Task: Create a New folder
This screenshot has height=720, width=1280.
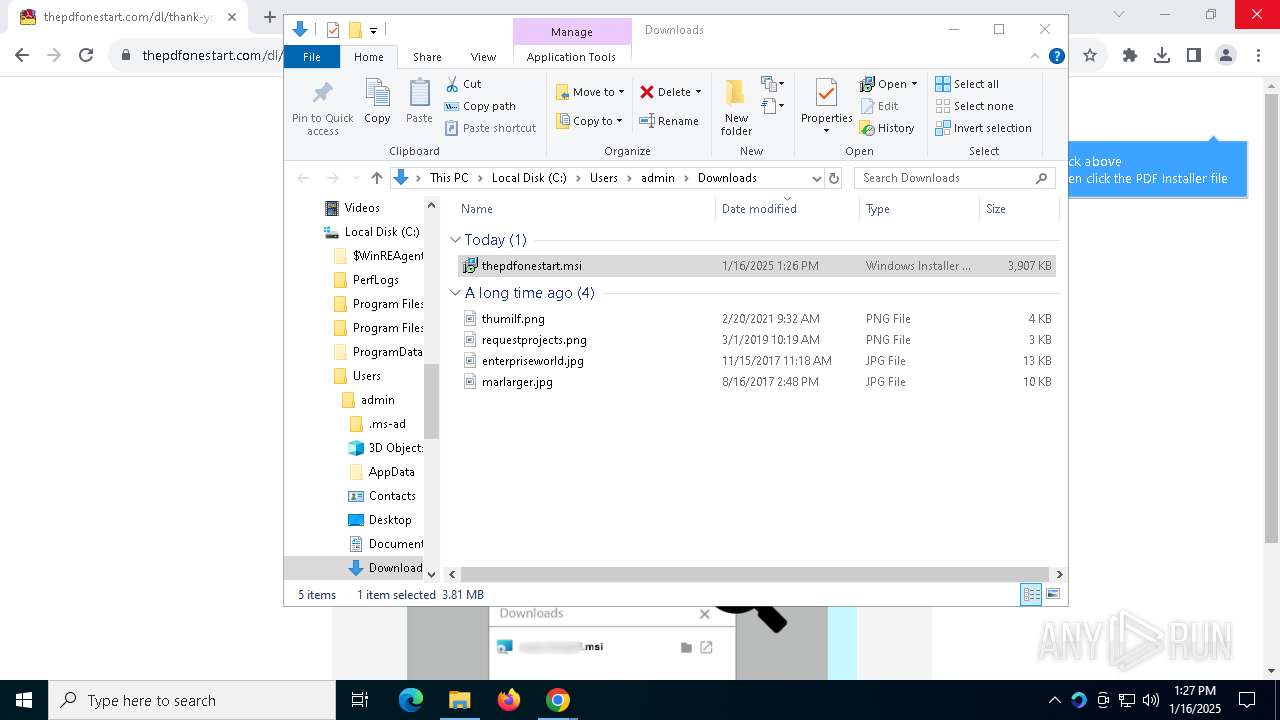Action: (x=736, y=107)
